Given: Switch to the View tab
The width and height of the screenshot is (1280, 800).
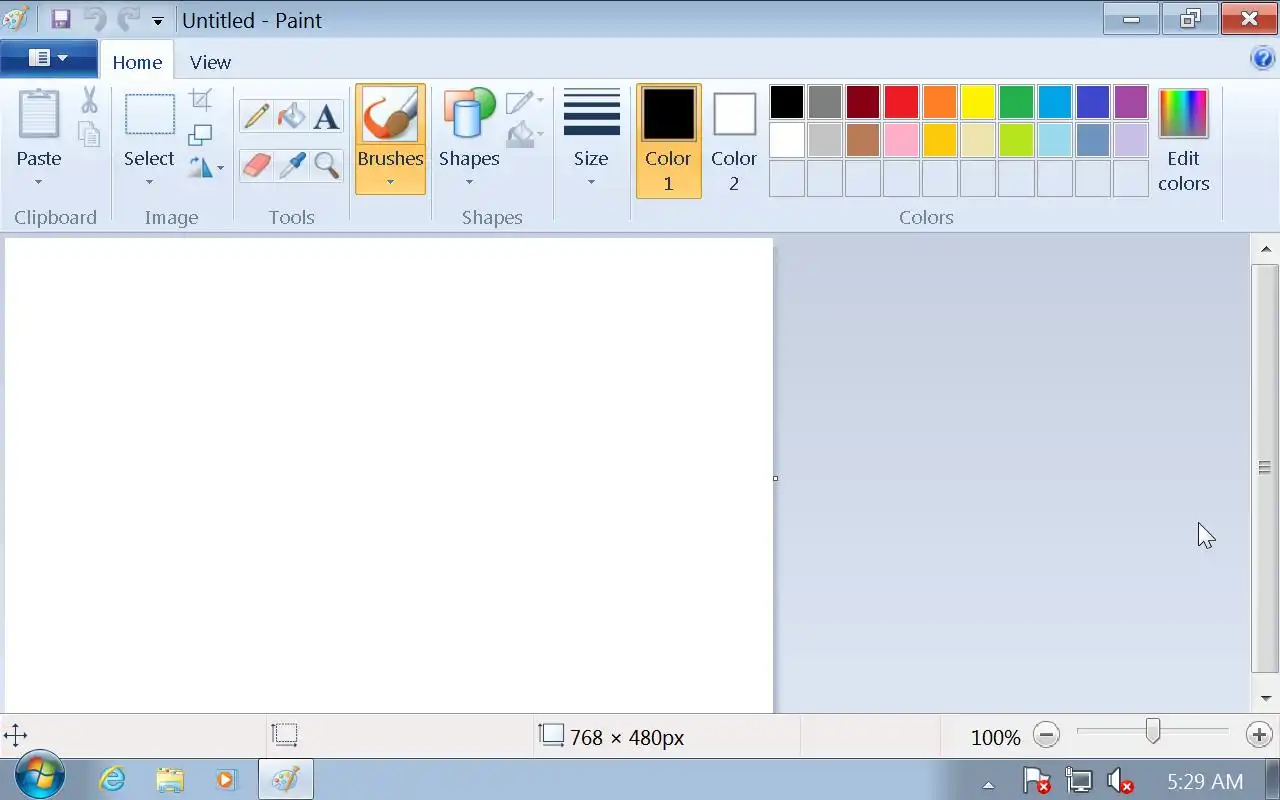Looking at the screenshot, I should 210,61.
